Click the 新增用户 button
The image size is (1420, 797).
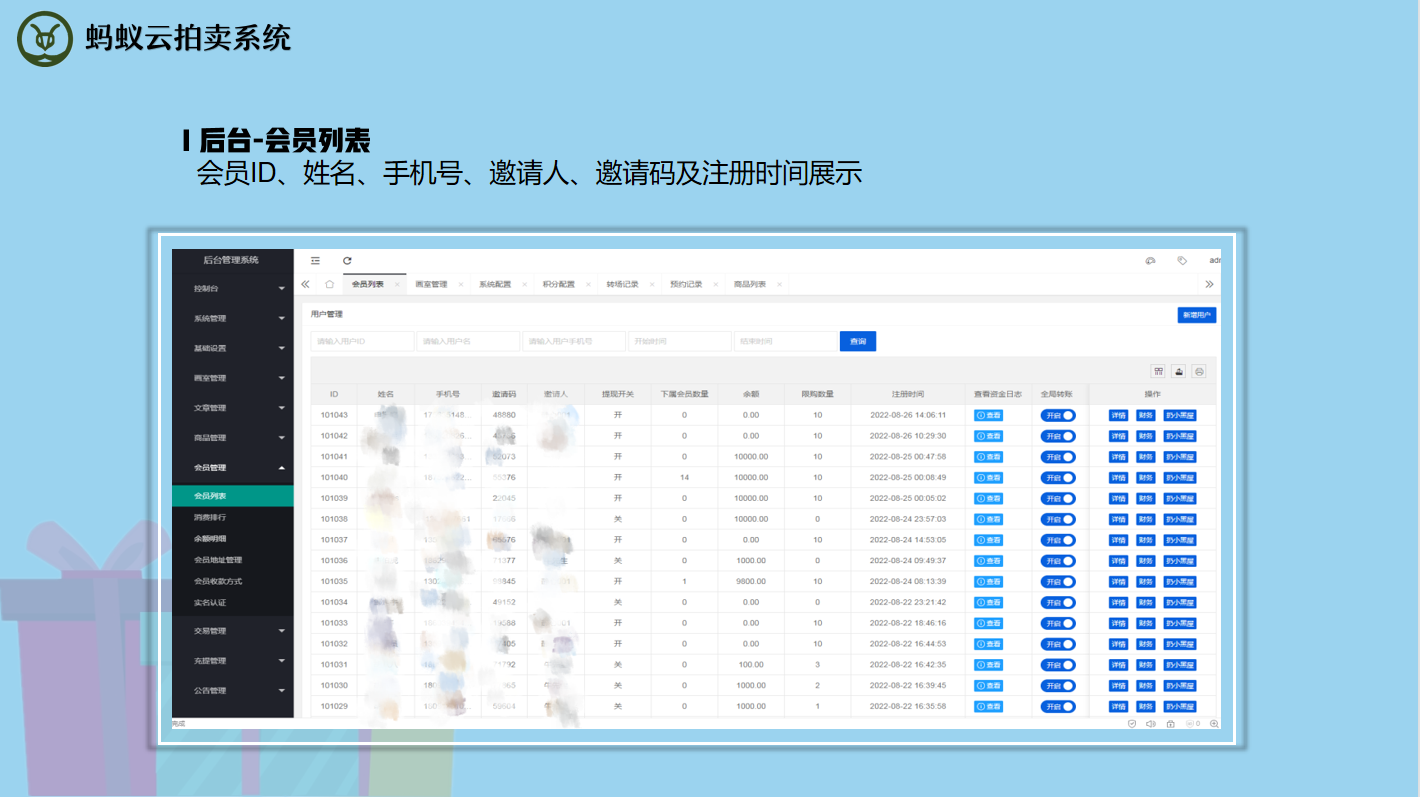pyautogui.click(x=1196, y=316)
